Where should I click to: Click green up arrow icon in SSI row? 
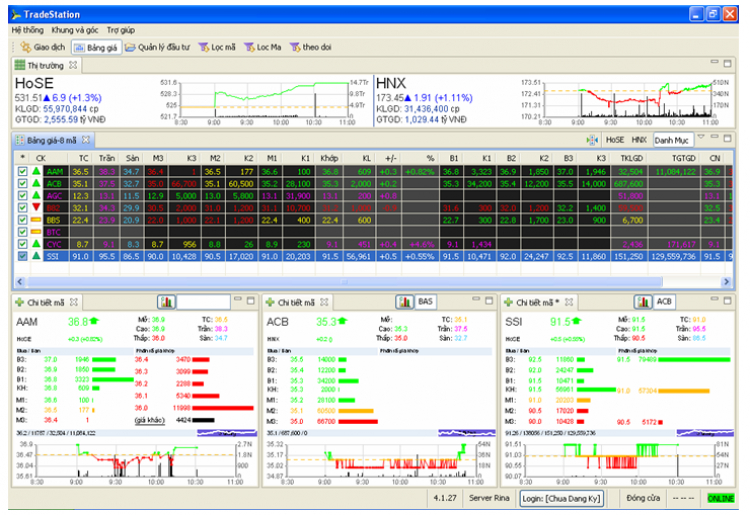tap(36, 255)
